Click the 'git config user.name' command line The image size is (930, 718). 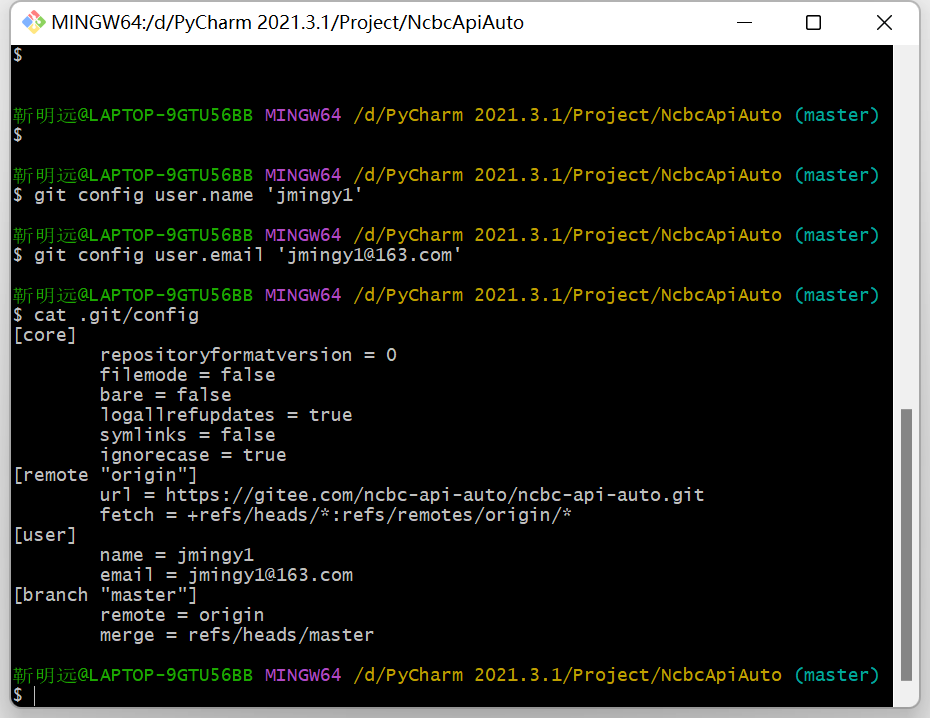click(x=187, y=195)
